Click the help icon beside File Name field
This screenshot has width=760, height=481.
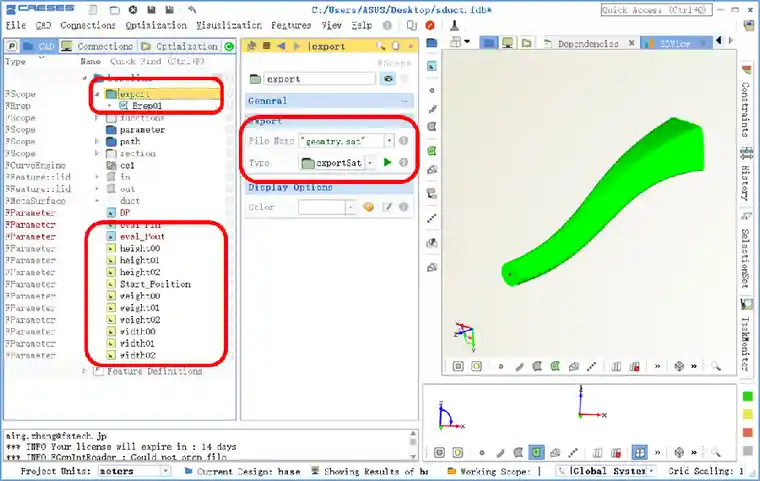click(x=403, y=141)
